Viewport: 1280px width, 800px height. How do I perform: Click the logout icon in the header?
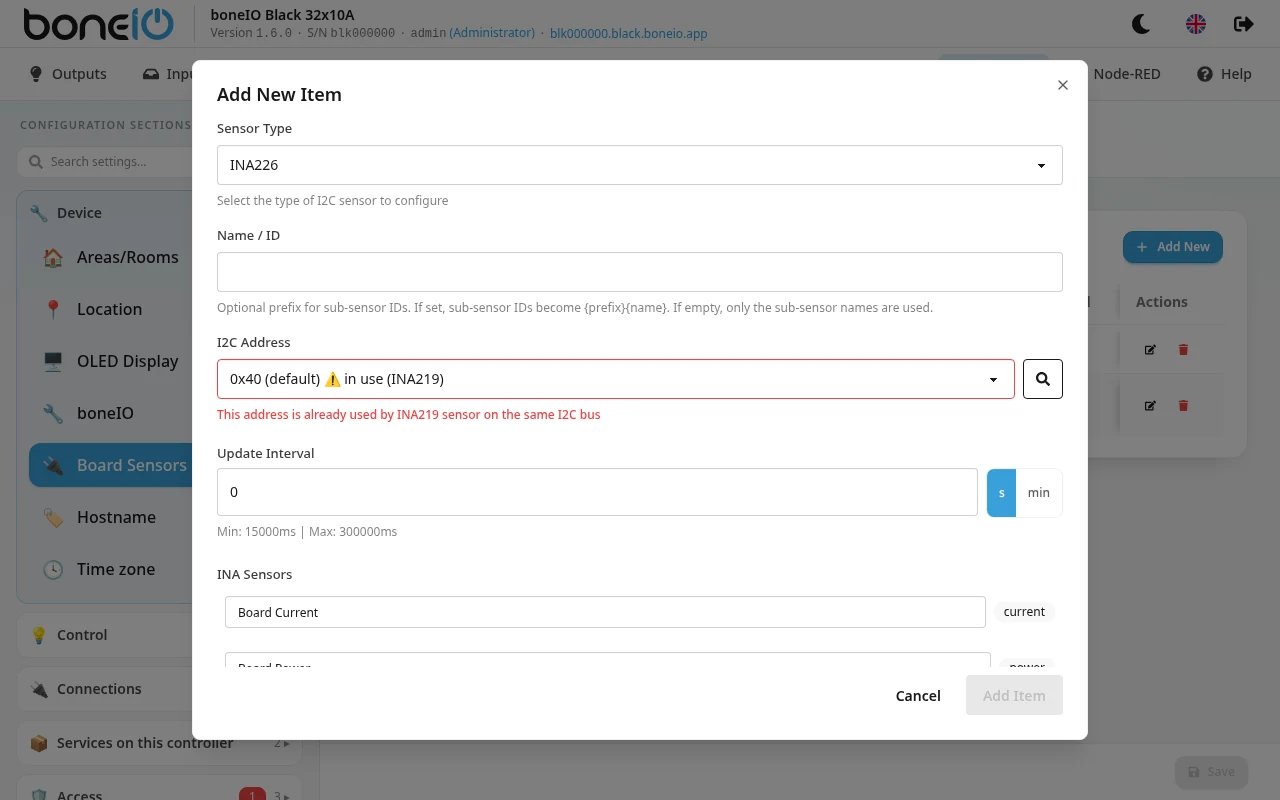click(x=1244, y=24)
